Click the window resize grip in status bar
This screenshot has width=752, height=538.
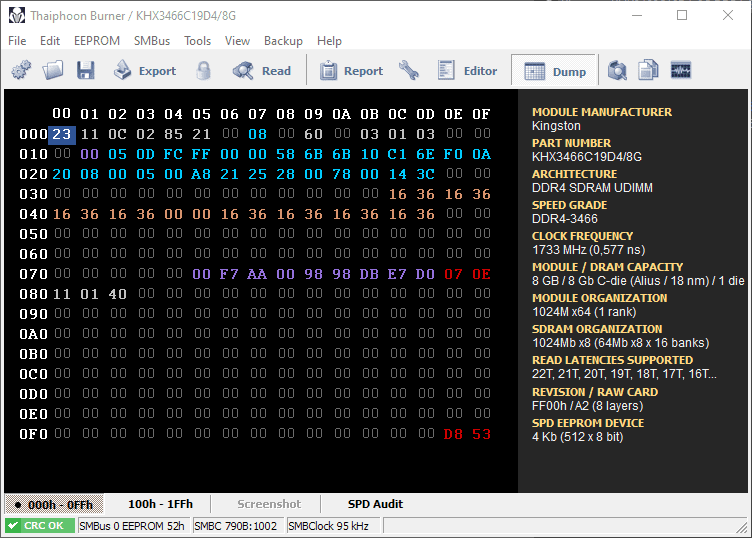tap(741, 527)
